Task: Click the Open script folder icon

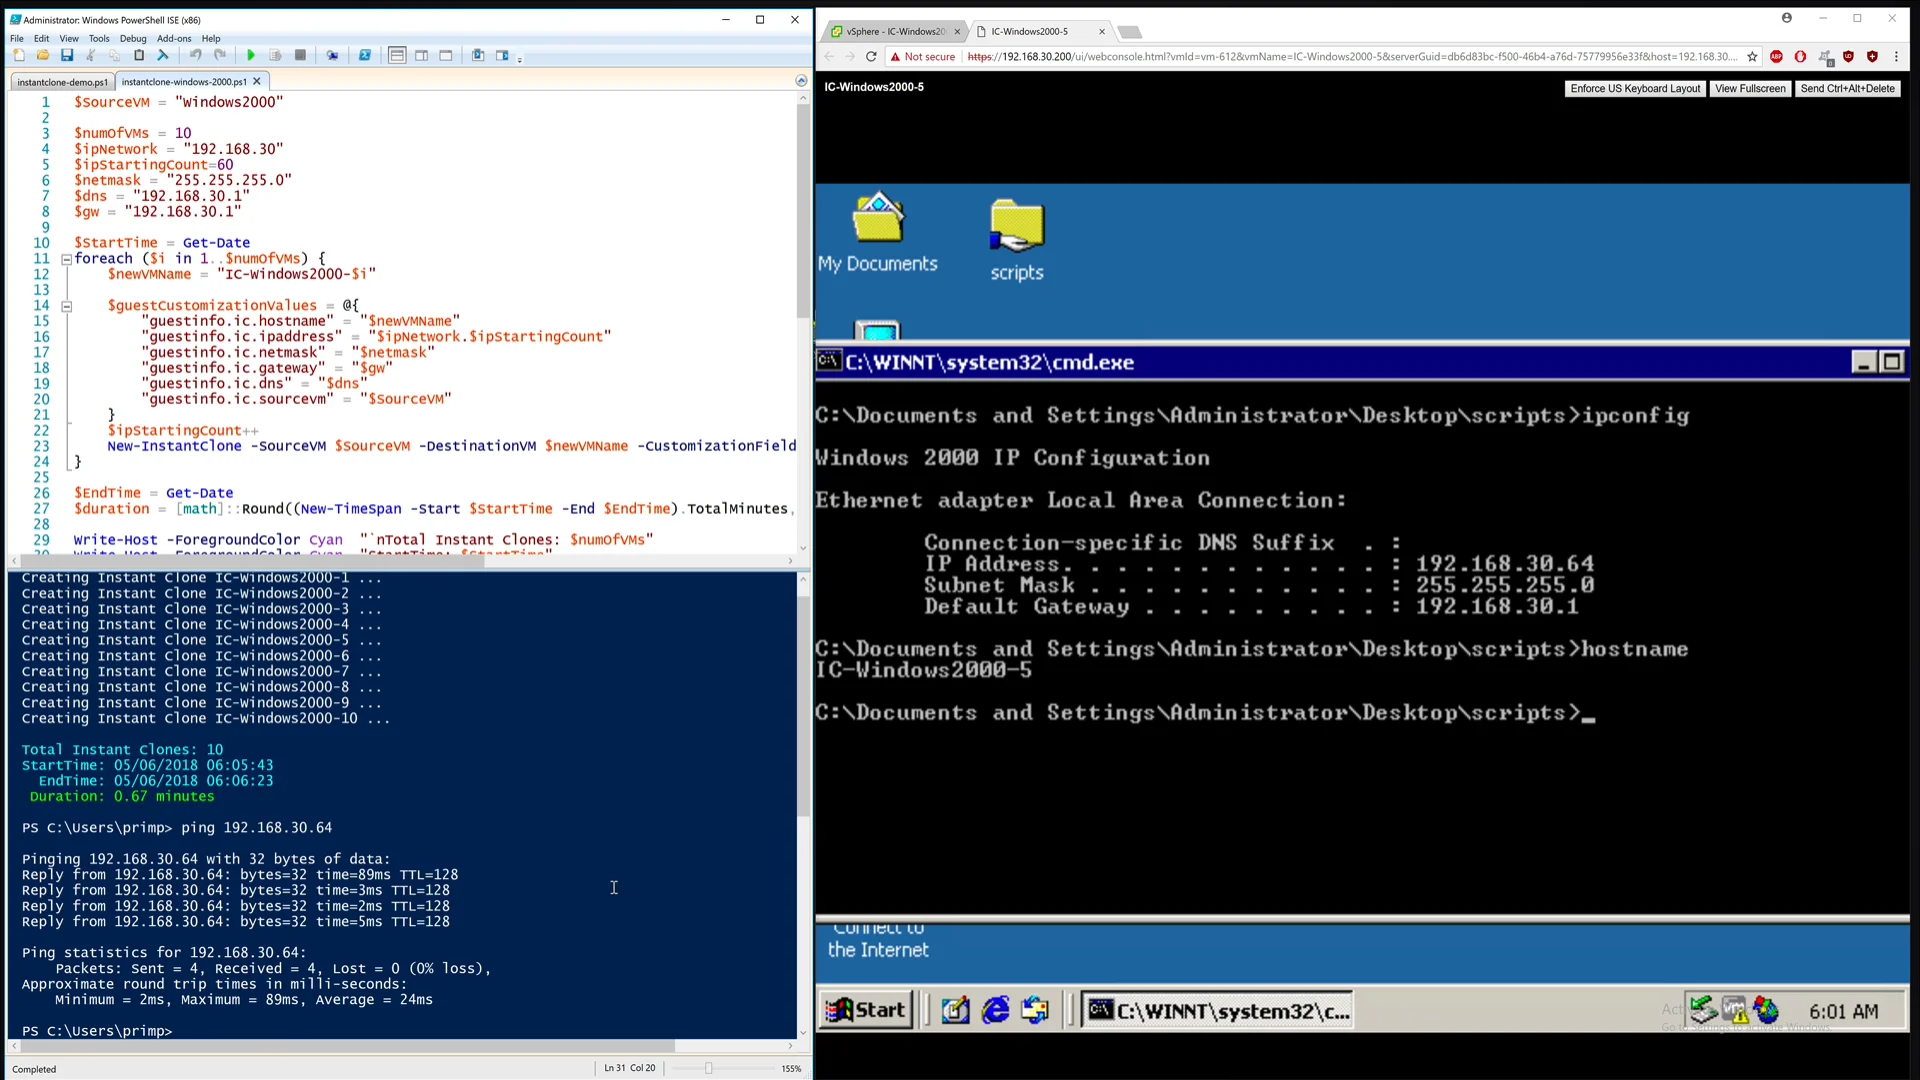Action: (x=43, y=56)
